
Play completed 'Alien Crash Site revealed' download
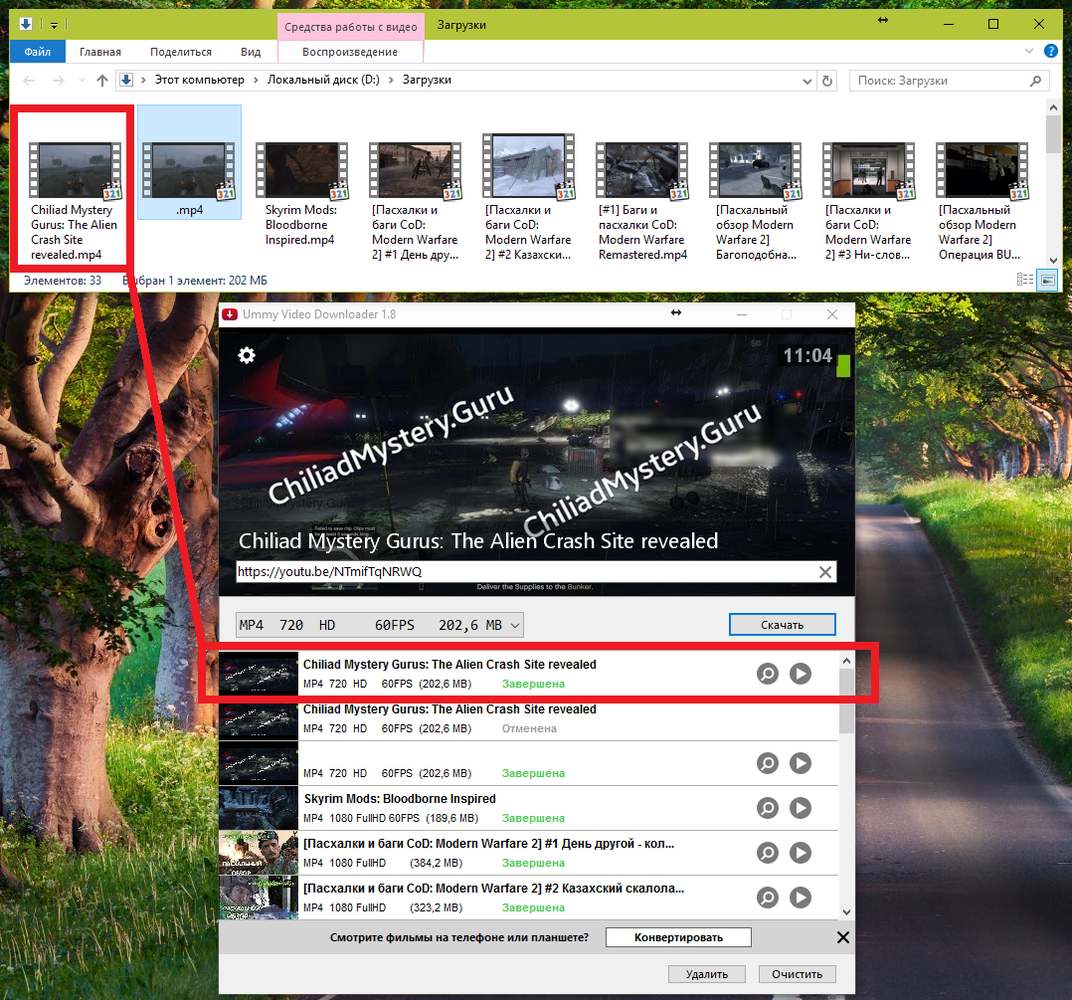tap(801, 674)
